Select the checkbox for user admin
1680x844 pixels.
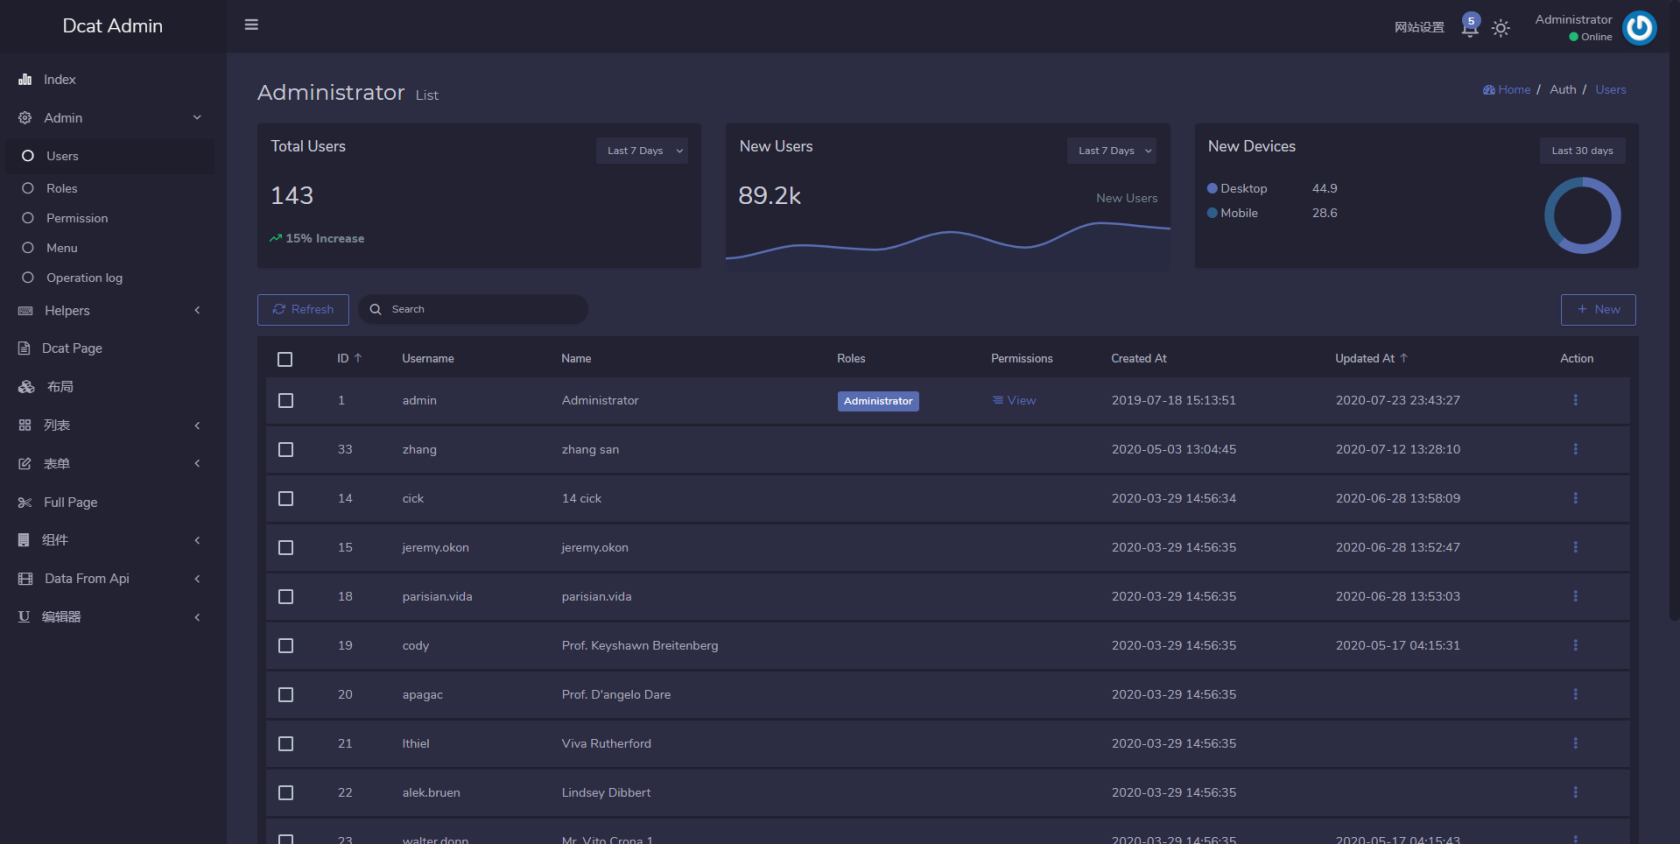pos(286,400)
